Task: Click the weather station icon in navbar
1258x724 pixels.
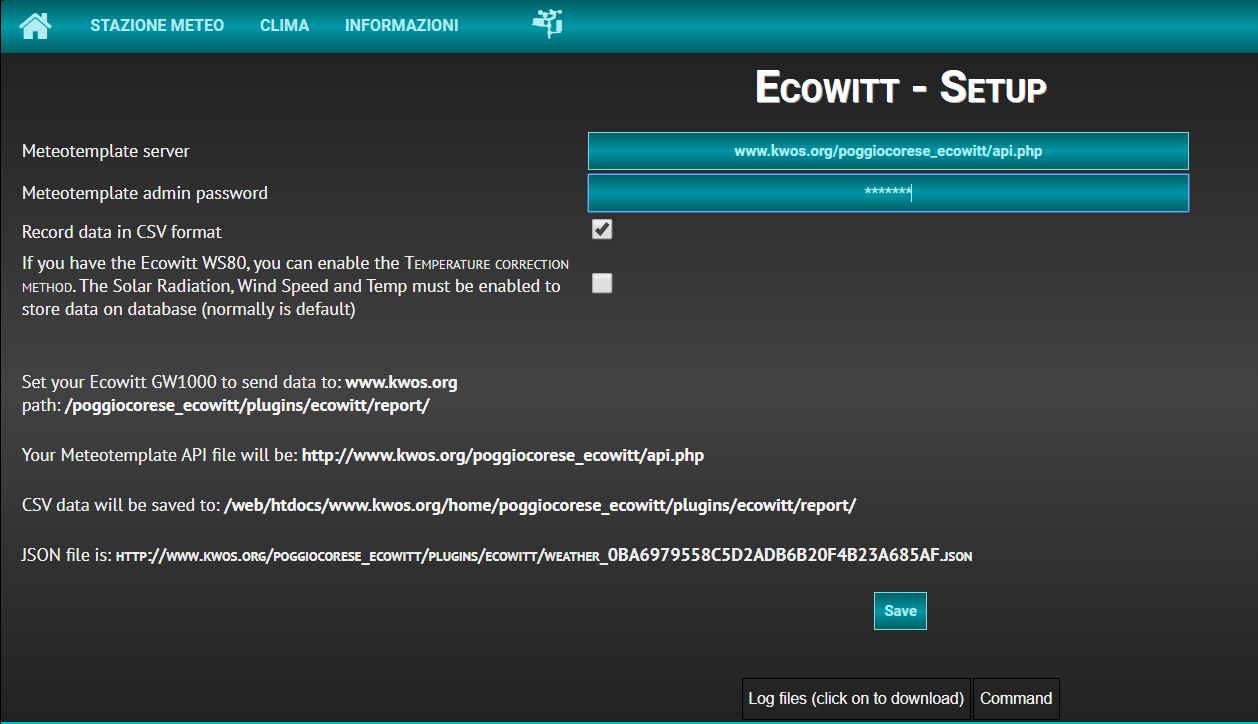Action: [x=547, y=22]
